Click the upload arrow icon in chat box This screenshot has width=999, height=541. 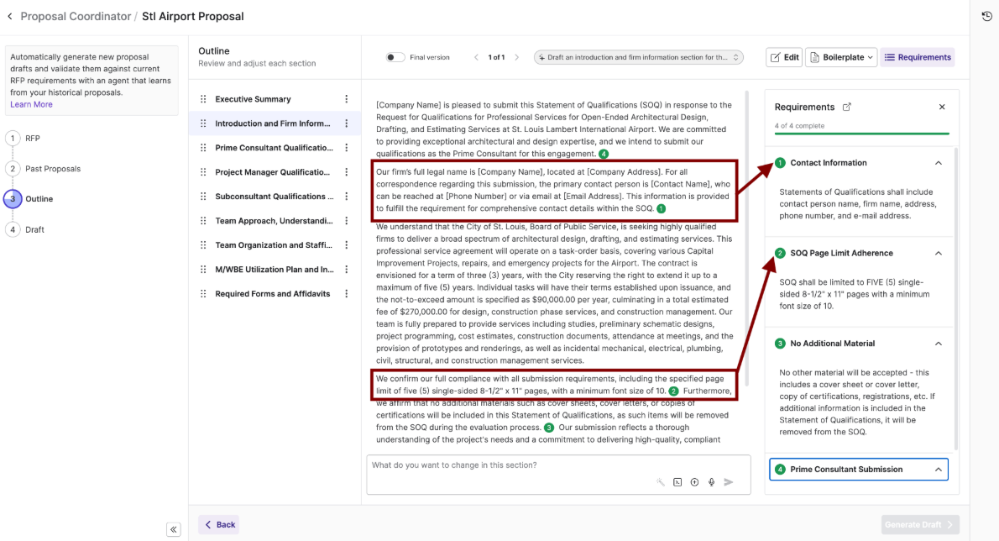coord(694,482)
